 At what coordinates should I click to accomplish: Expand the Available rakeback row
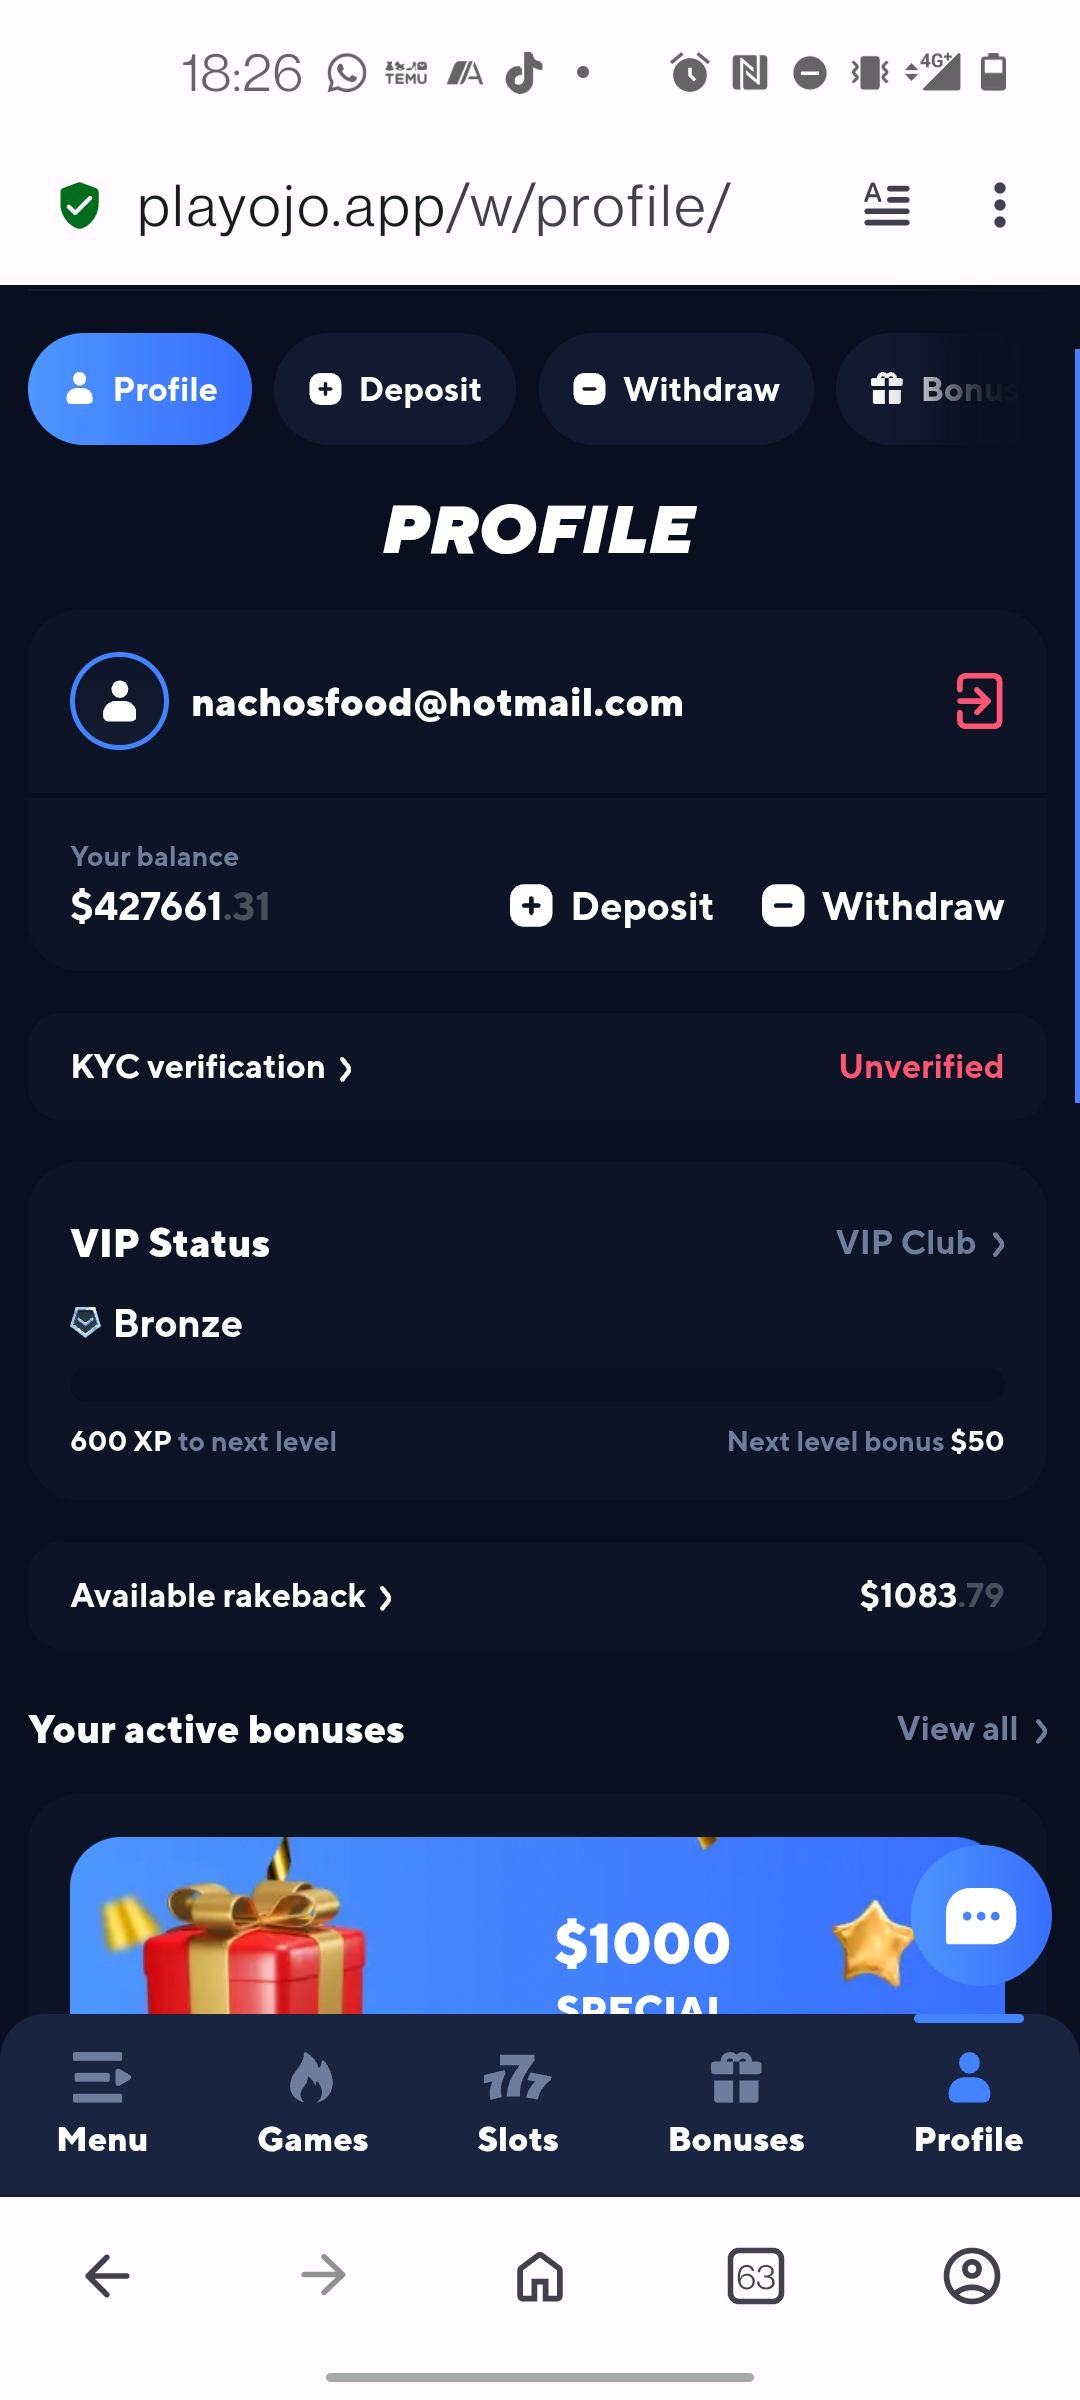pos(232,1596)
